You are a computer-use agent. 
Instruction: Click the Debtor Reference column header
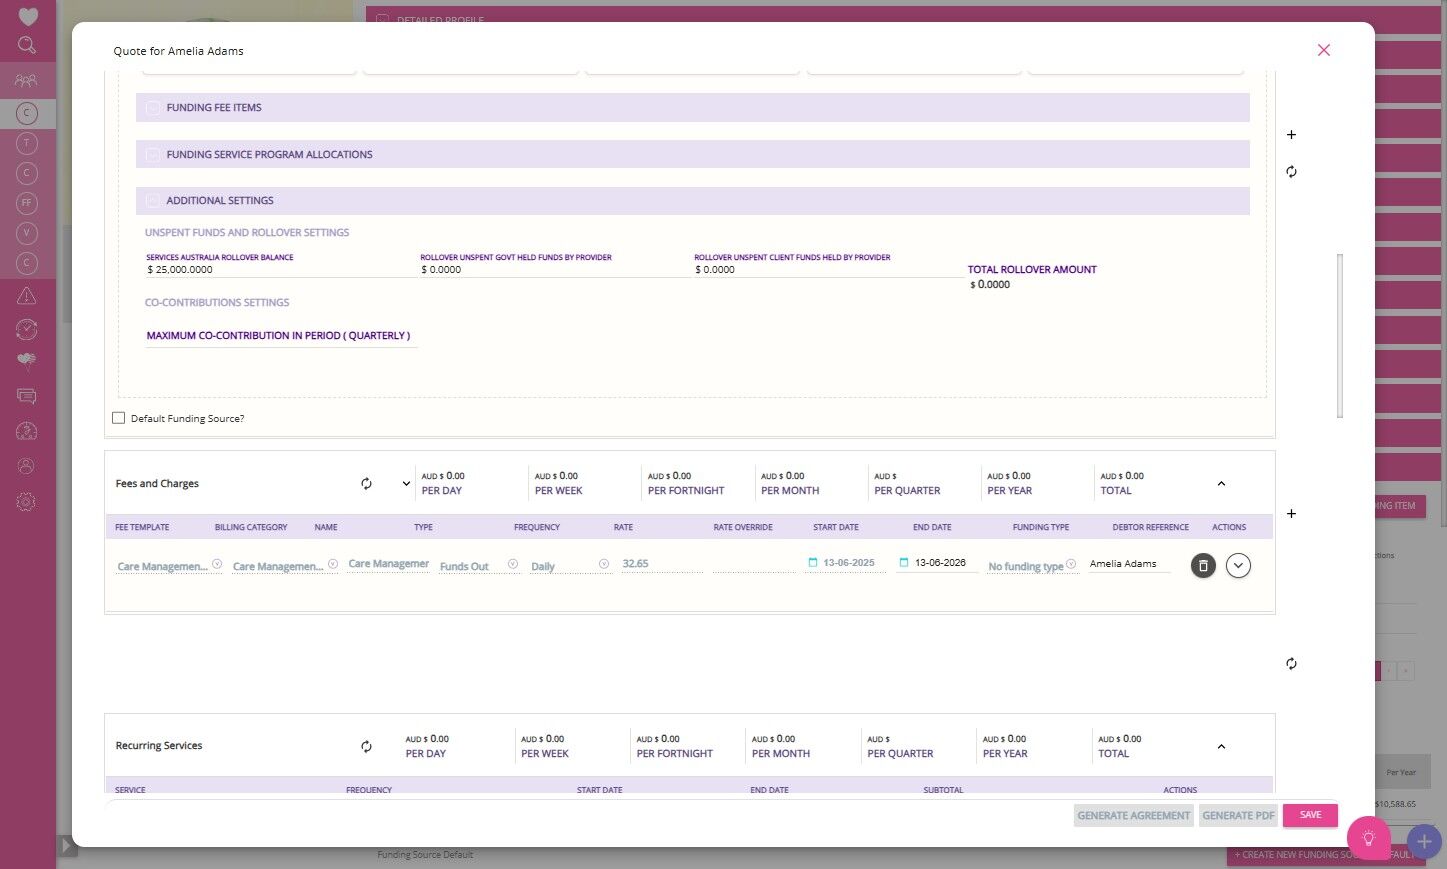(x=1151, y=527)
